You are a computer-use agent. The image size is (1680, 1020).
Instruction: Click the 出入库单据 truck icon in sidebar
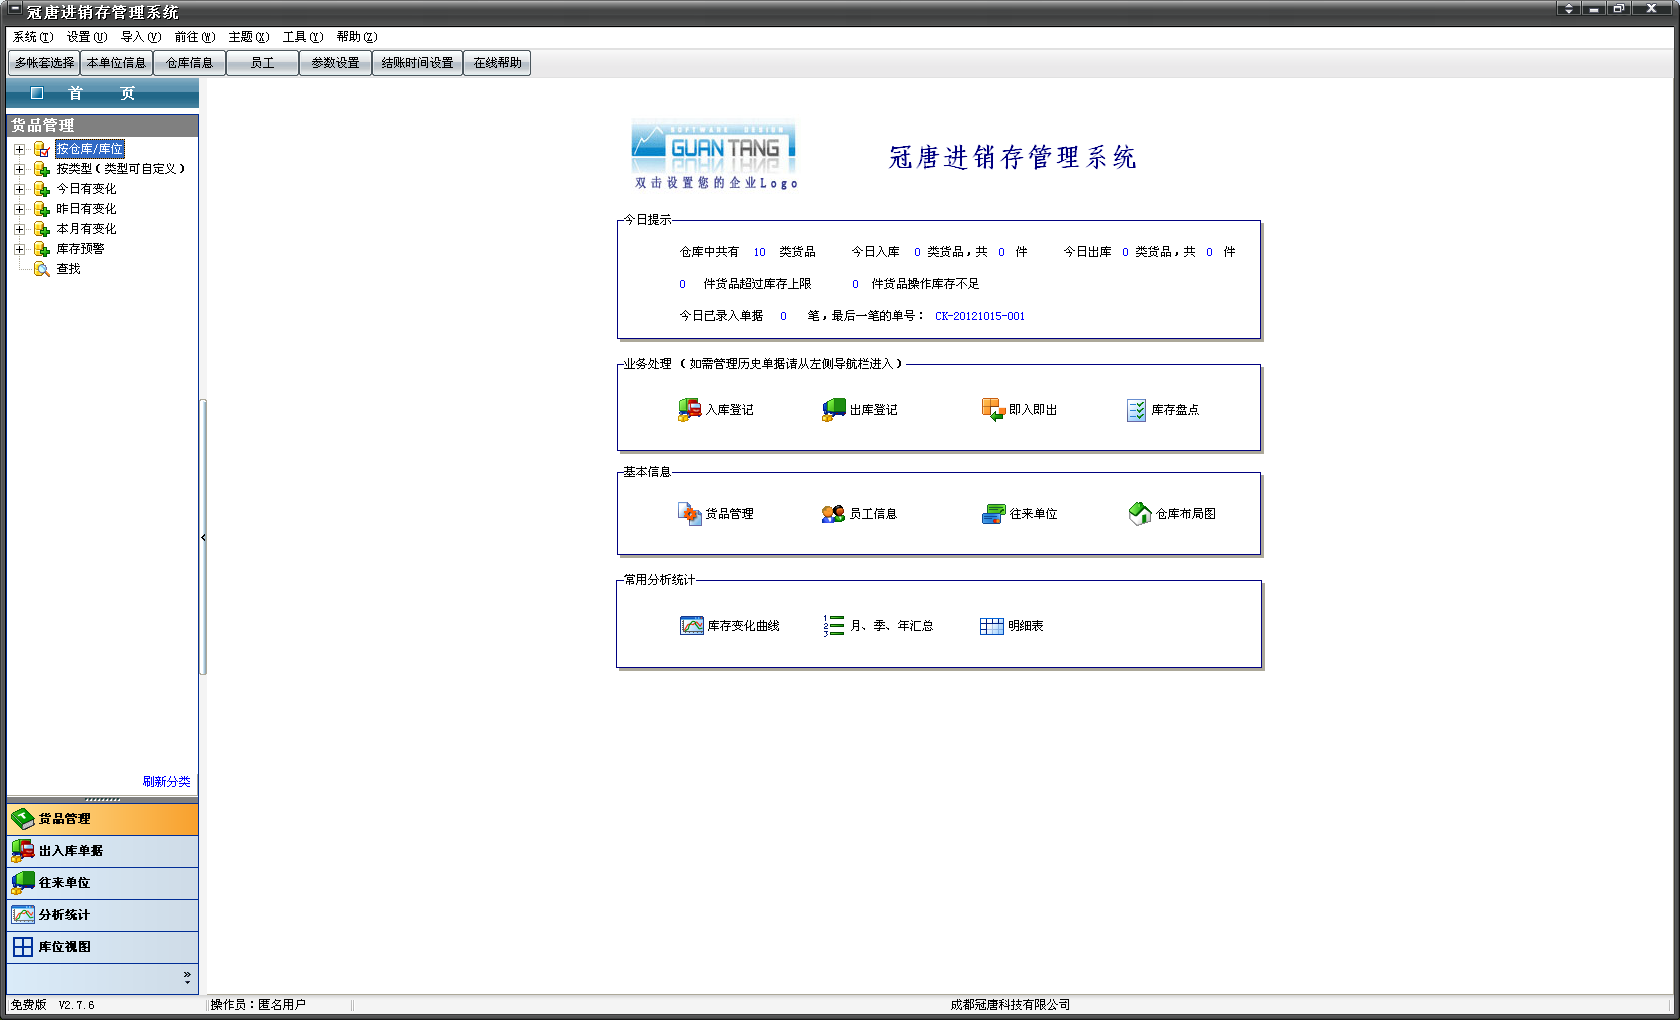(x=23, y=851)
